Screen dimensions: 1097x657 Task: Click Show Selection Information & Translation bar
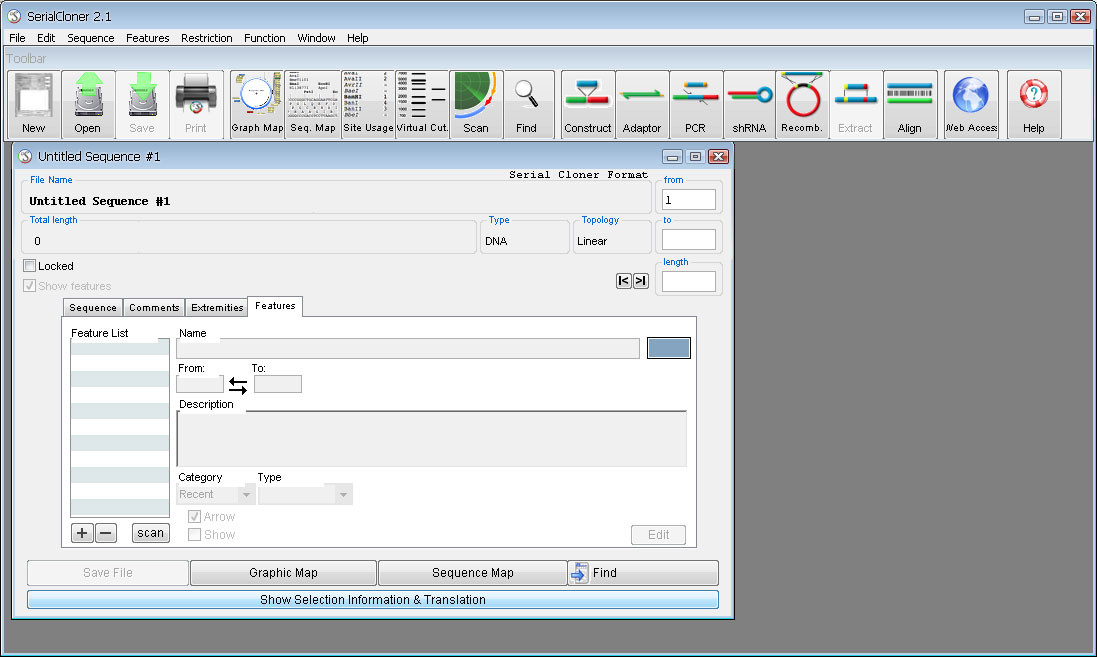coord(373,600)
